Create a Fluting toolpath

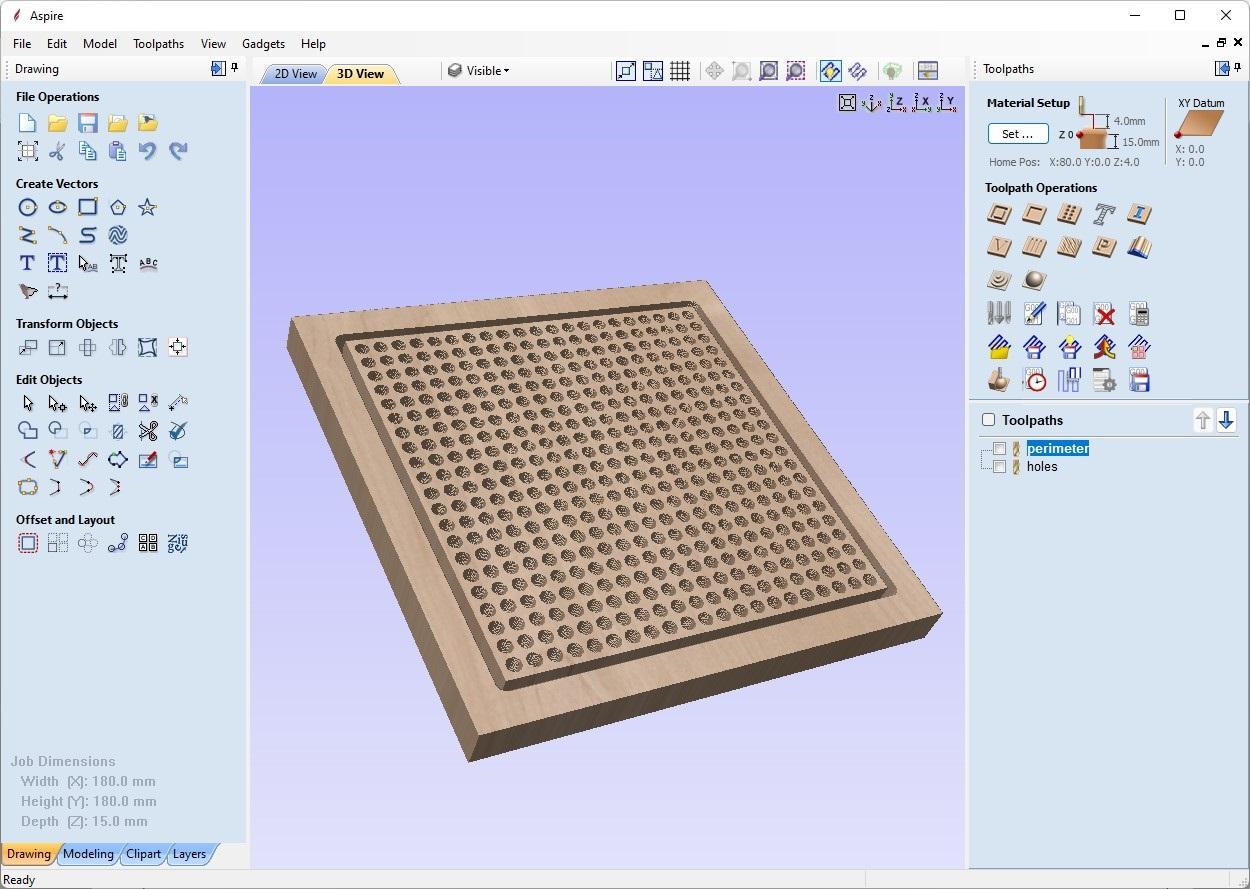(x=1035, y=247)
